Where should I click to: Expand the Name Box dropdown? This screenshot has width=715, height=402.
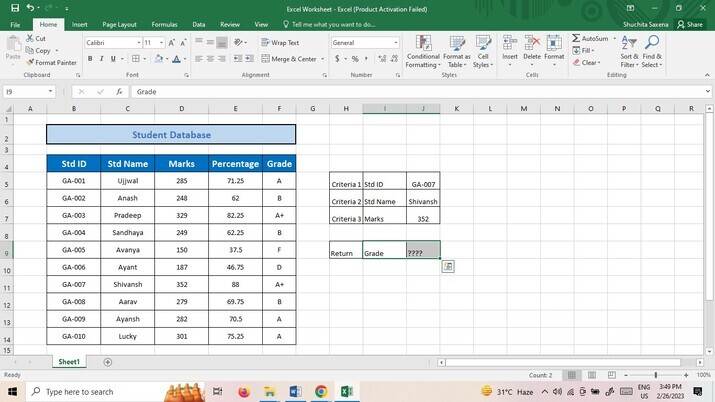tap(50, 92)
